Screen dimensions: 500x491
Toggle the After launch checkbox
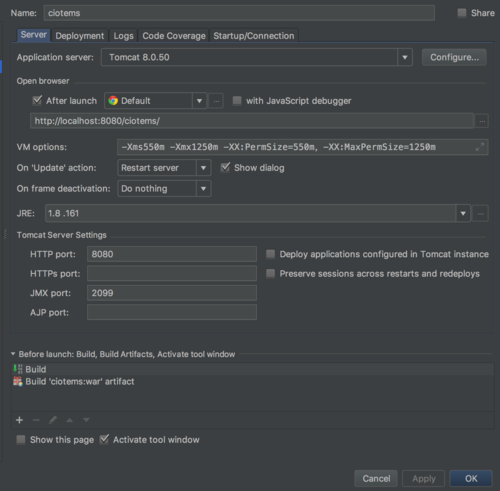click(x=37, y=100)
